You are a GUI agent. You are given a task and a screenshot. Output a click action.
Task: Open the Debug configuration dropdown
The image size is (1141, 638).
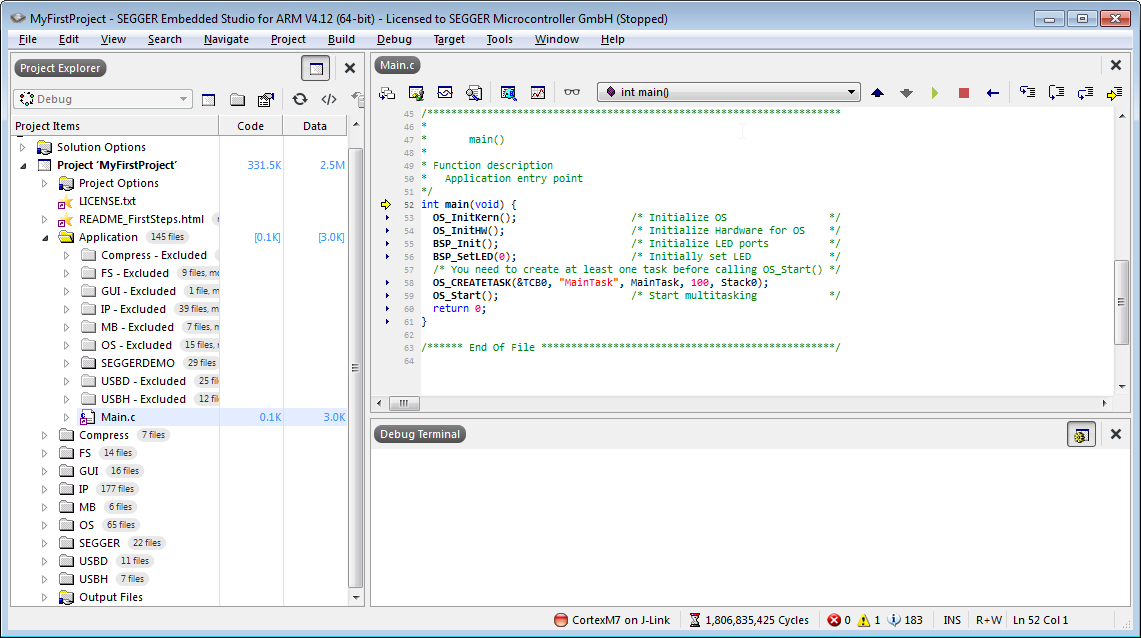[x=103, y=99]
